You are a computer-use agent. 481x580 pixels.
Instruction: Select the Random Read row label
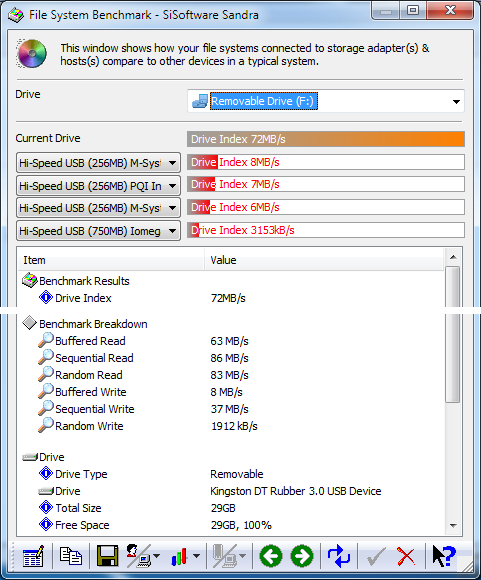[x=89, y=375]
